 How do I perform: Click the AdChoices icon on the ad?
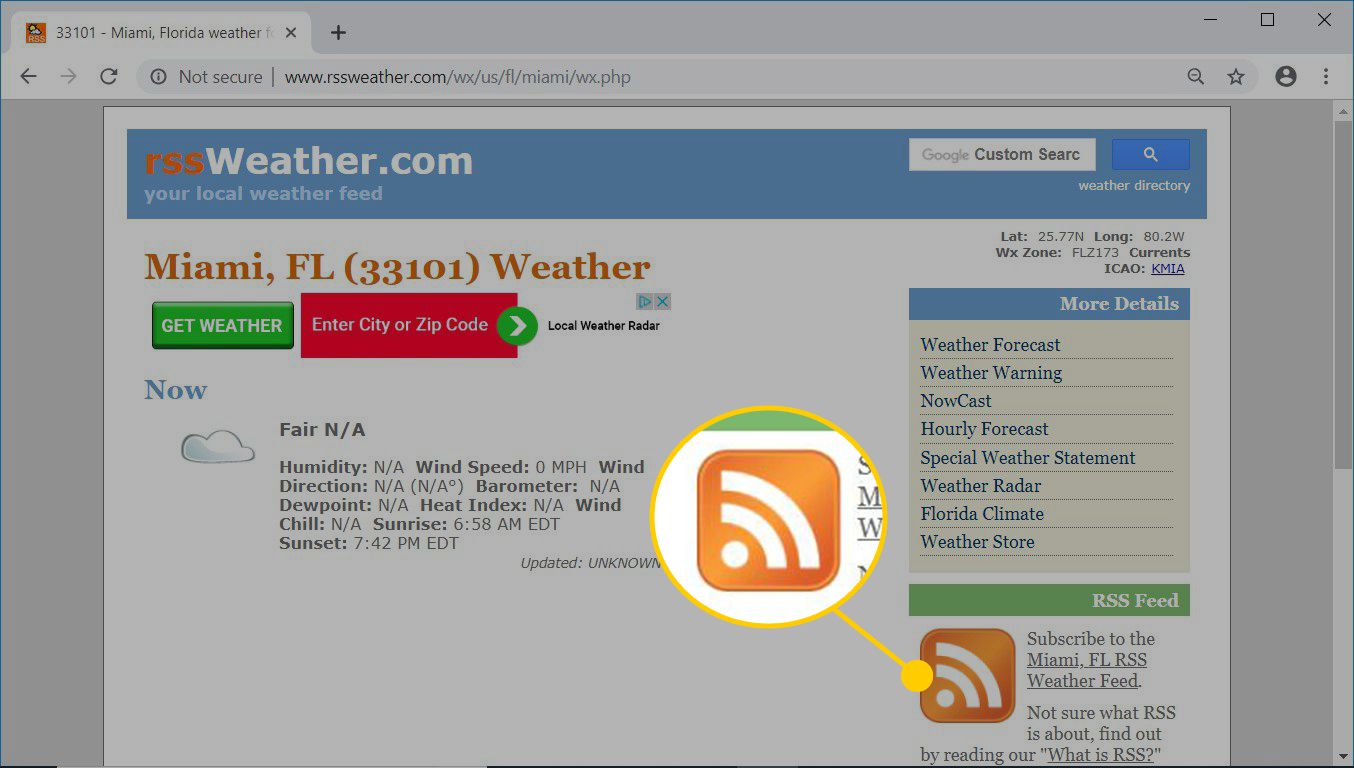coord(645,301)
